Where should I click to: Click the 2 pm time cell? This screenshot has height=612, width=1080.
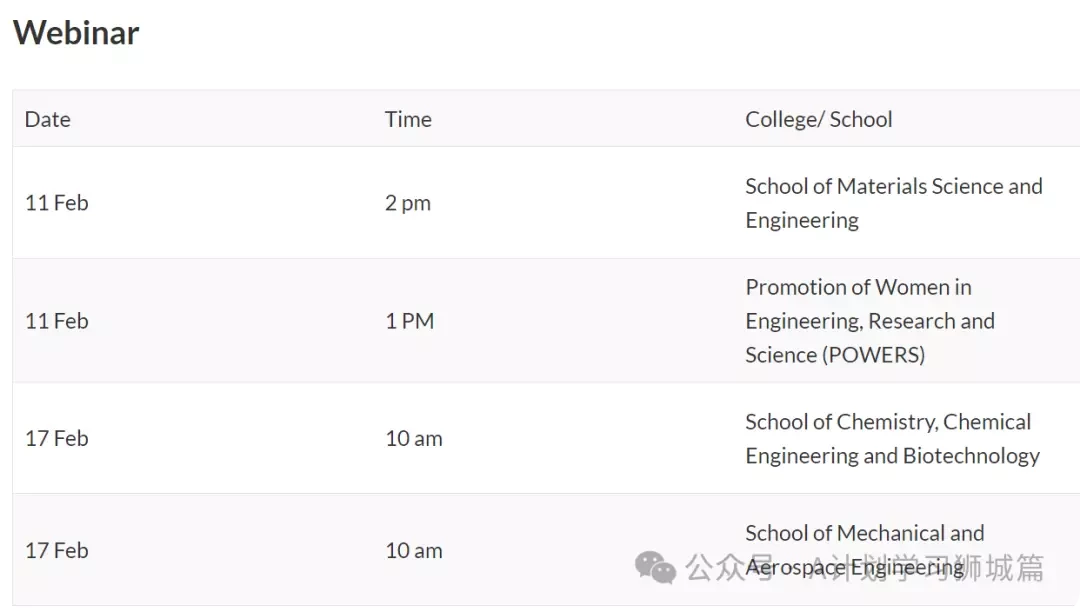[x=408, y=203]
